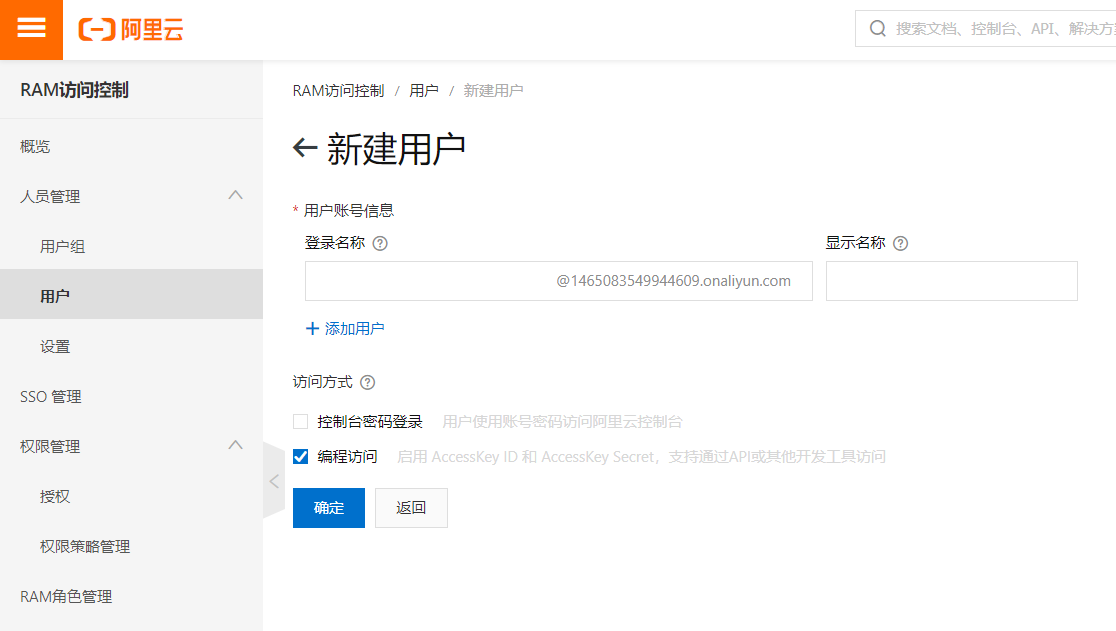Click the Alibaba Cloud logo
The width and height of the screenshot is (1116, 631).
pyautogui.click(x=131, y=30)
